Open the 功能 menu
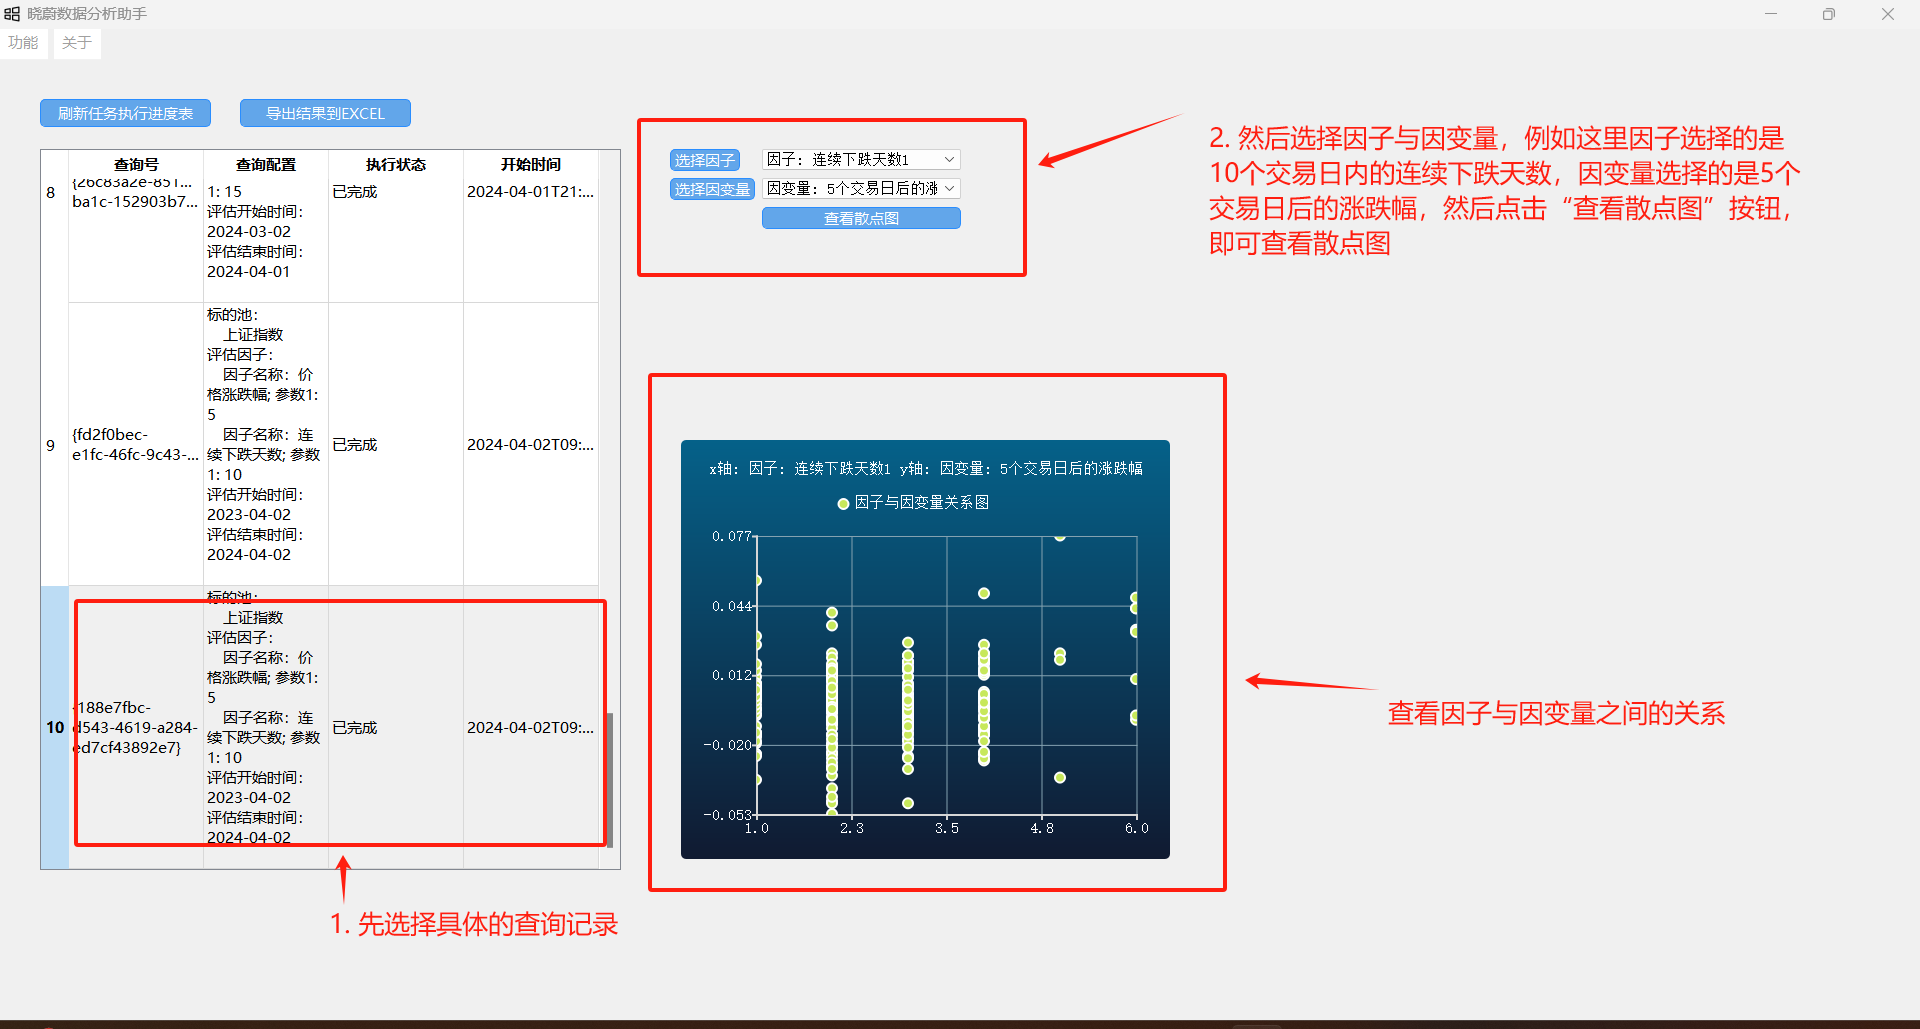 pos(23,43)
